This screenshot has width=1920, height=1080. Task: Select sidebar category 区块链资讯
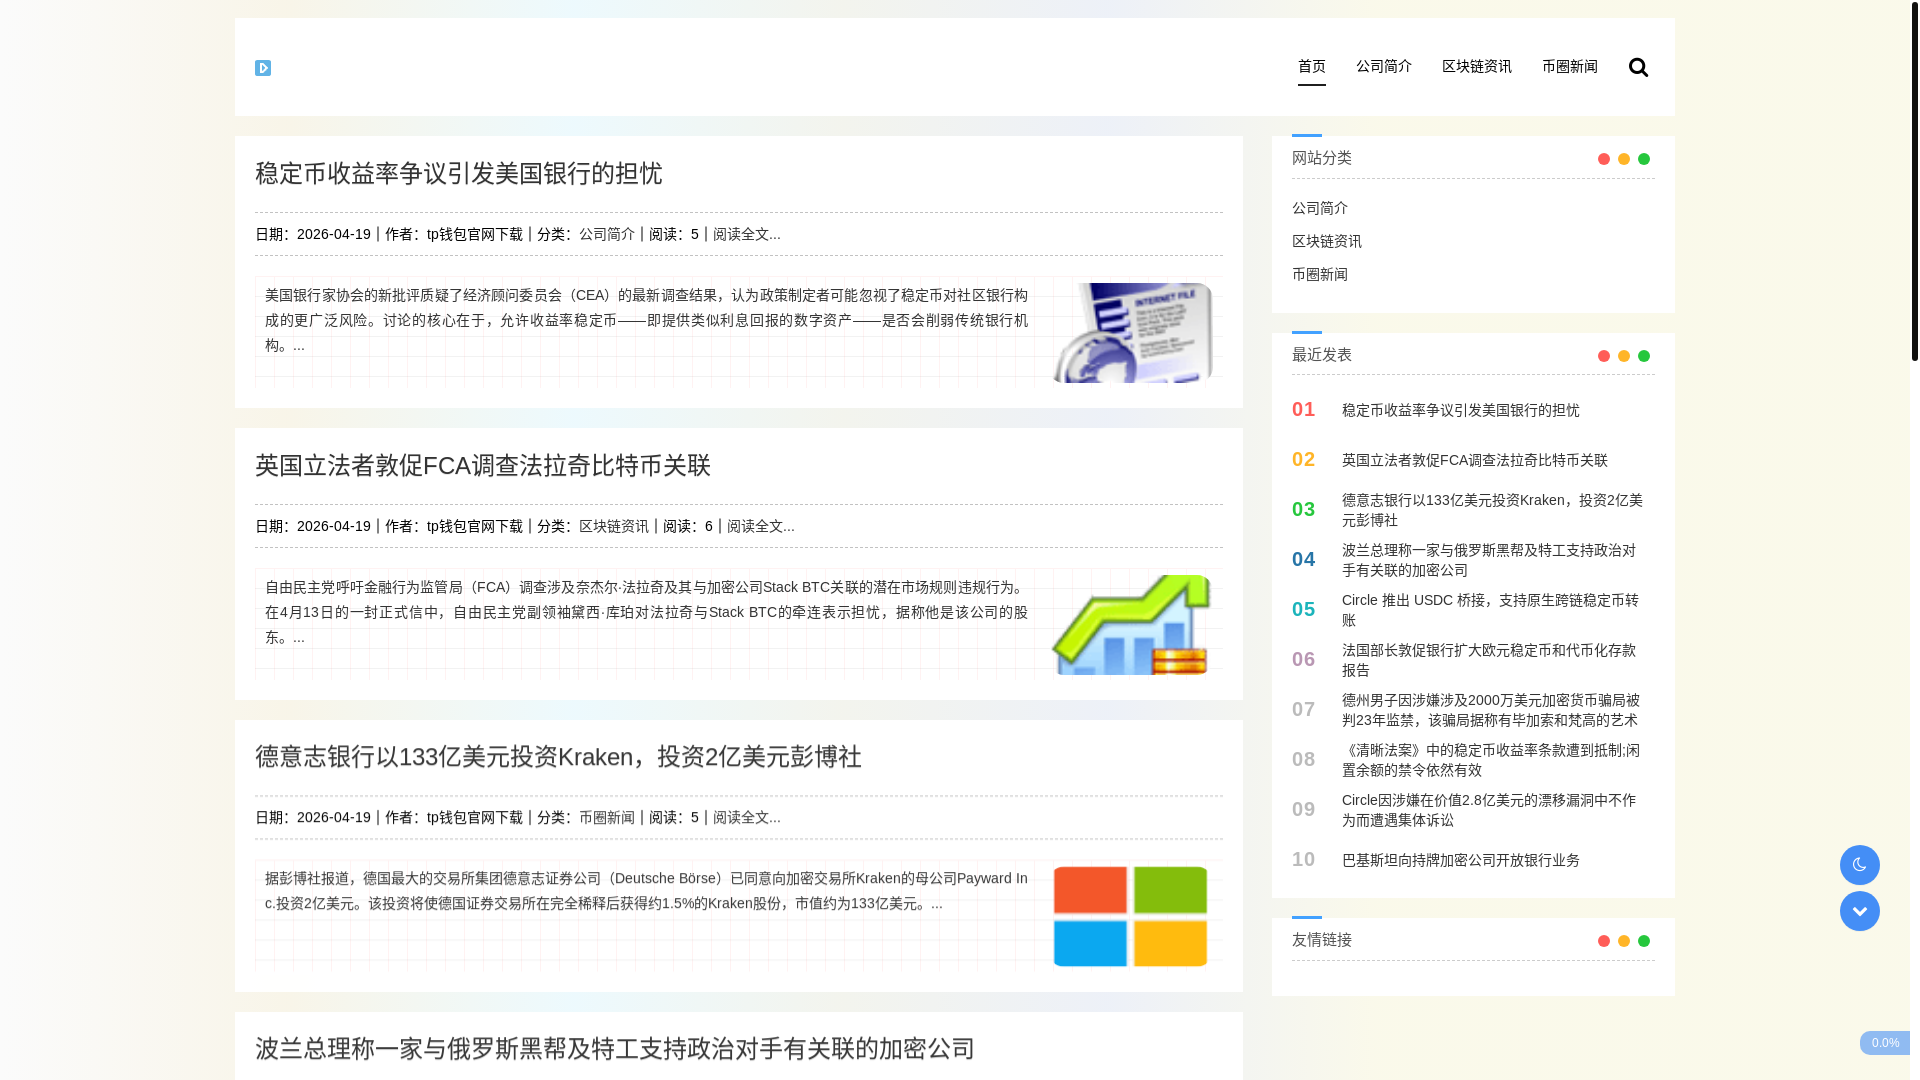[1327, 241]
